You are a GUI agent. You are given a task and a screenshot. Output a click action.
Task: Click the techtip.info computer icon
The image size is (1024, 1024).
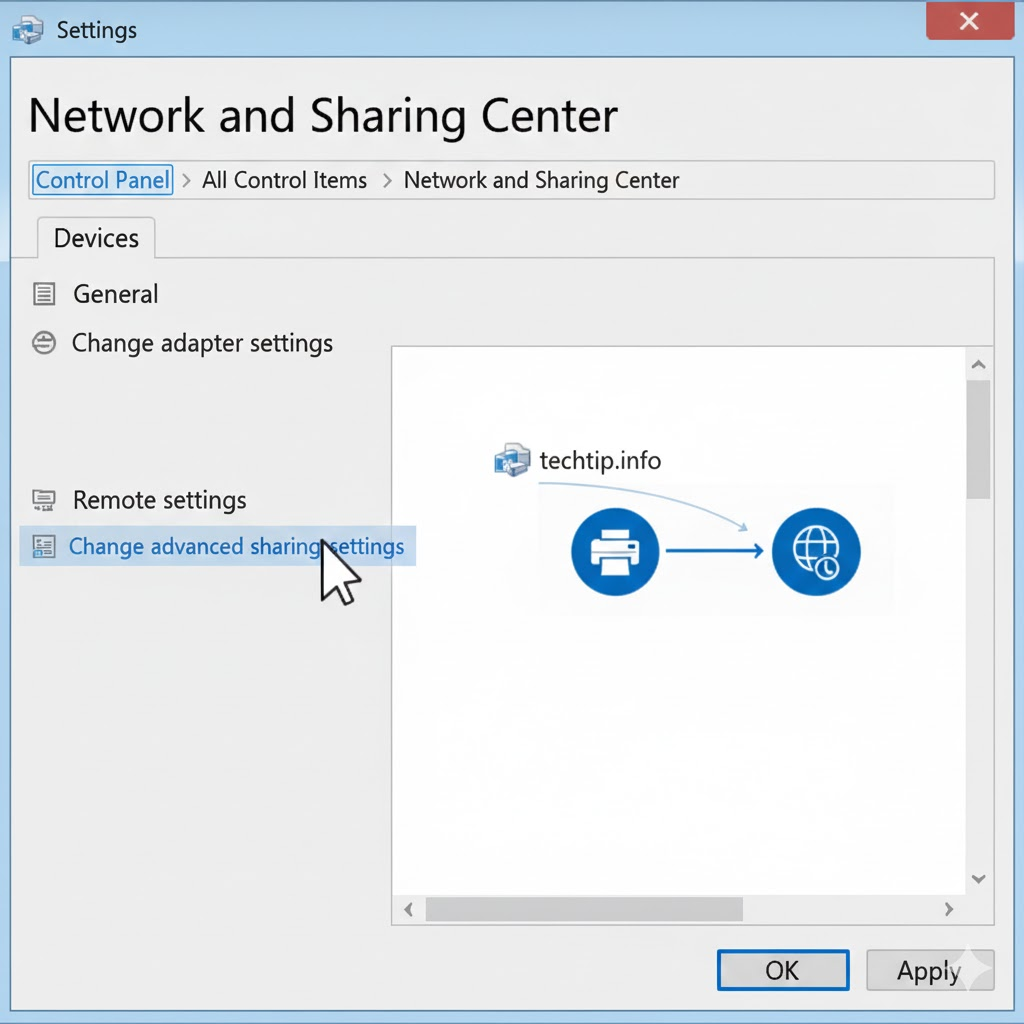coord(512,460)
